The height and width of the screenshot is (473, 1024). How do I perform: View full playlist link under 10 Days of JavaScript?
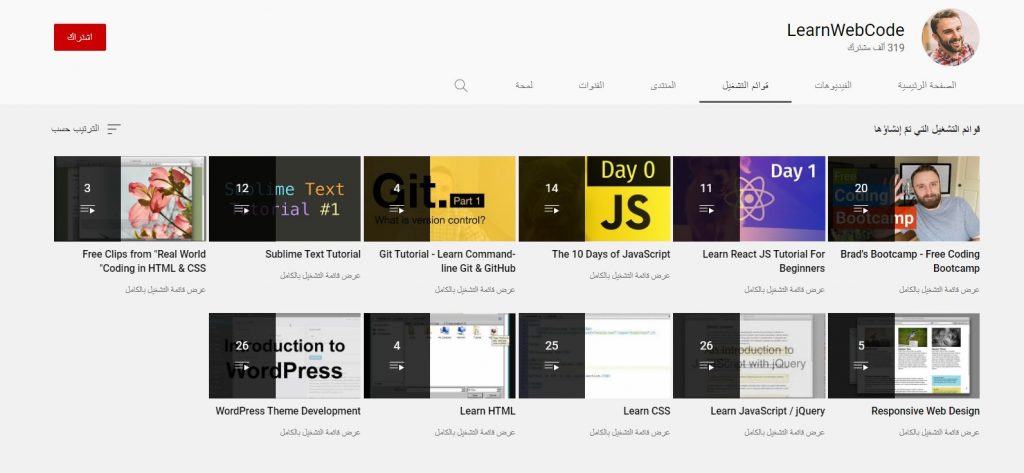coord(630,276)
